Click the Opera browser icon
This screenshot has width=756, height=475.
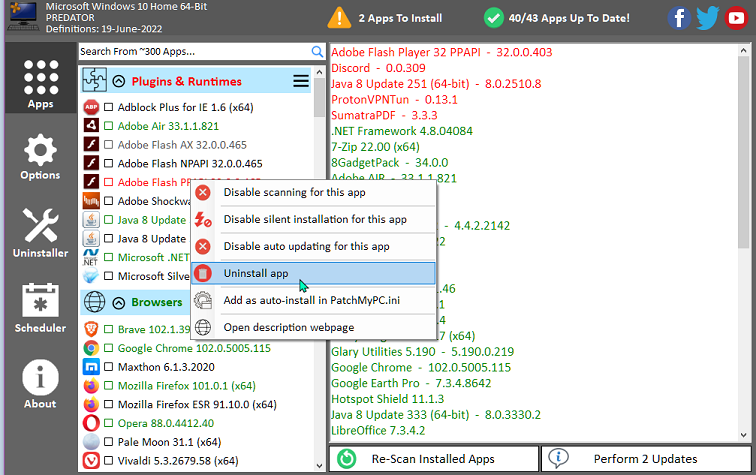pos(91,423)
